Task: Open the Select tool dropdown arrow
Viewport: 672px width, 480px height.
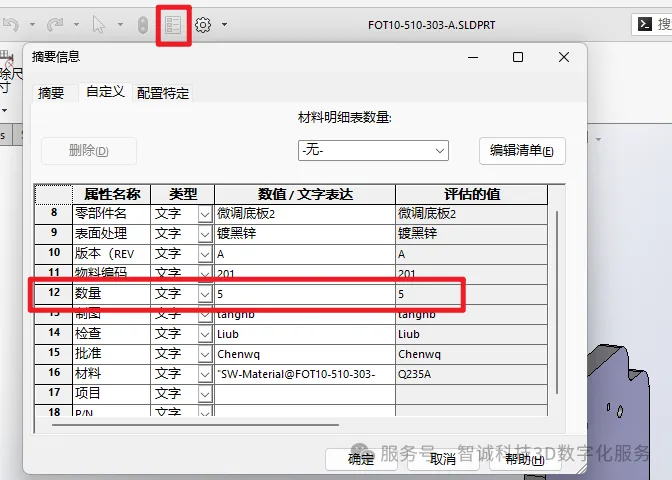Action: pyautogui.click(x=120, y=24)
